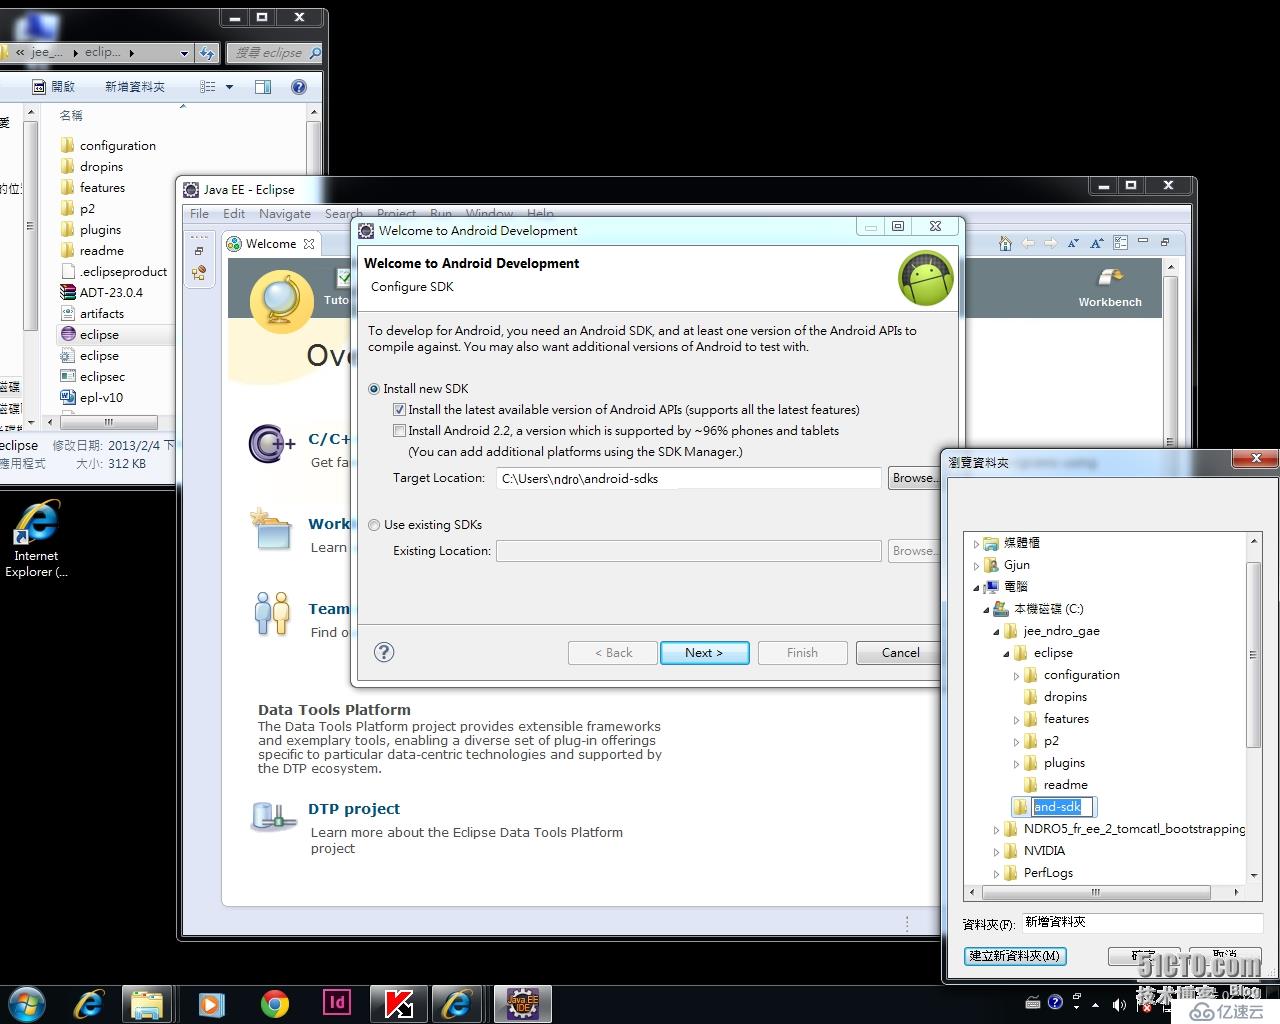Click the 資料夾 name field in browse dialog
The height and width of the screenshot is (1024, 1280).
(1141, 923)
